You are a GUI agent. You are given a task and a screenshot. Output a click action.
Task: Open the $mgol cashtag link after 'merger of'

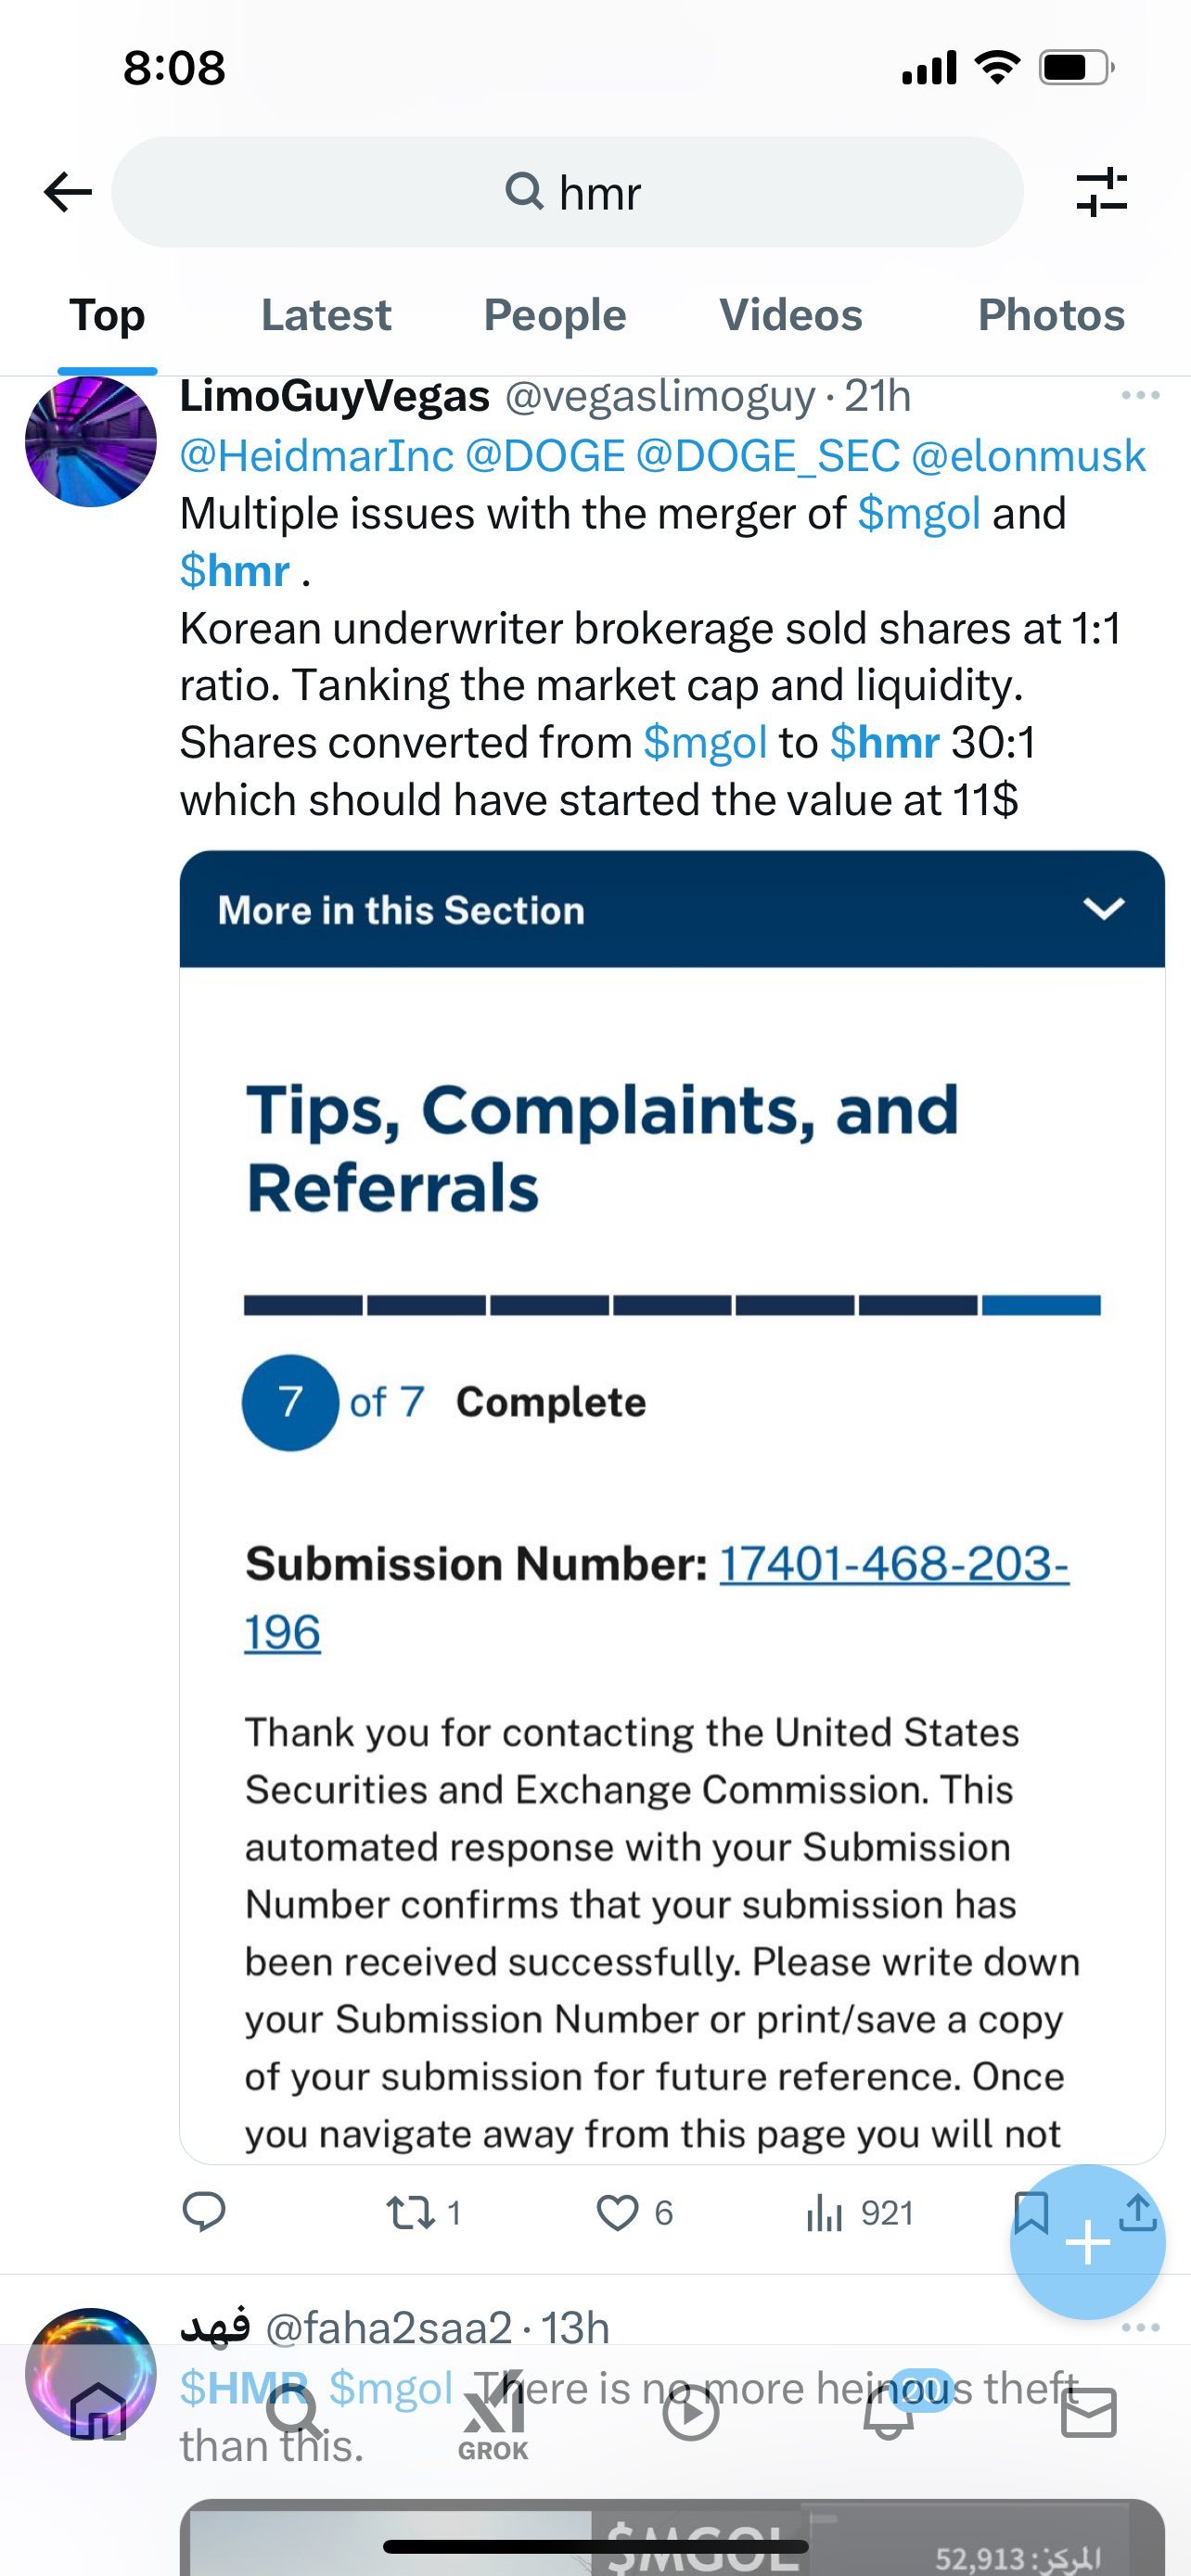pos(919,514)
